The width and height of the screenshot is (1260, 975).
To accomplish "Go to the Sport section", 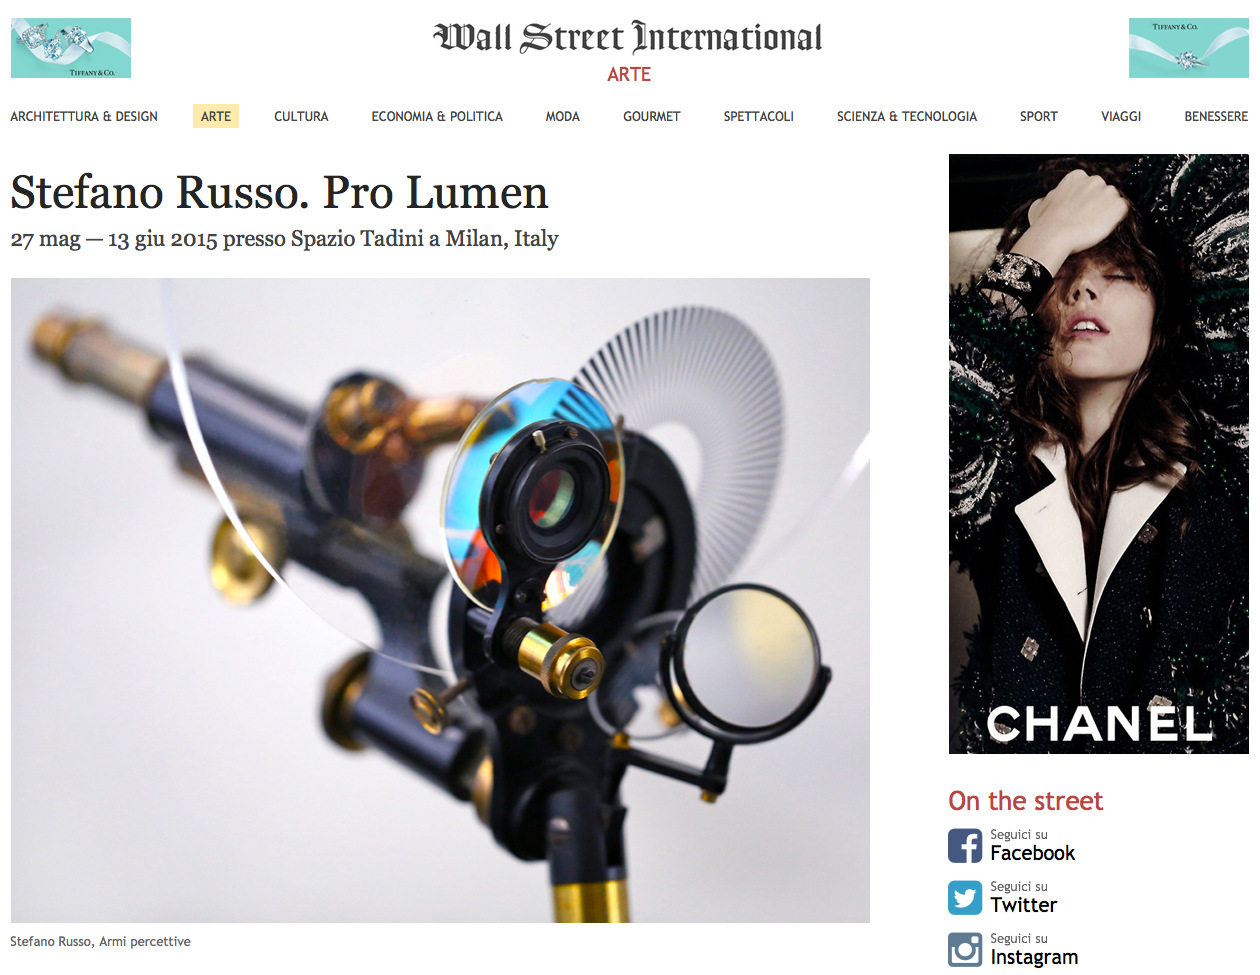I will pyautogui.click(x=1039, y=116).
